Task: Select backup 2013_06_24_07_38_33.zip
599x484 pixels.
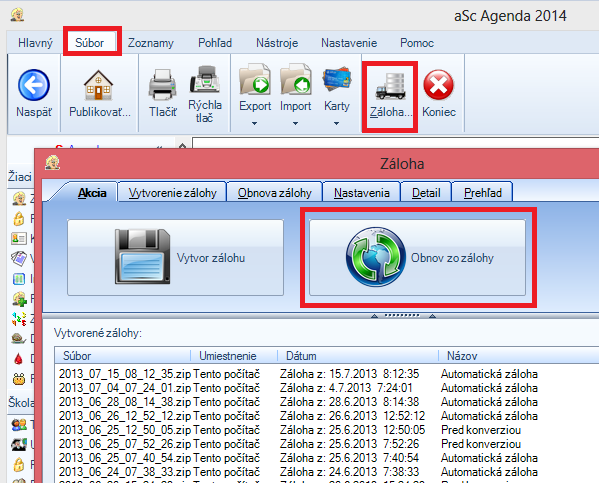Action: click(x=125, y=472)
